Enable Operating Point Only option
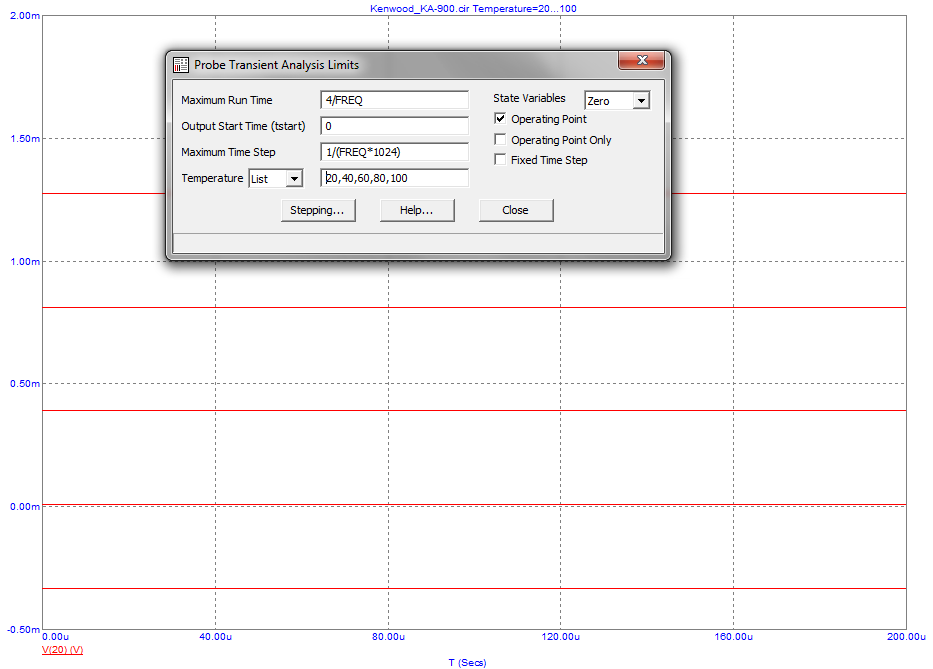The width and height of the screenshot is (933, 669). (500, 140)
